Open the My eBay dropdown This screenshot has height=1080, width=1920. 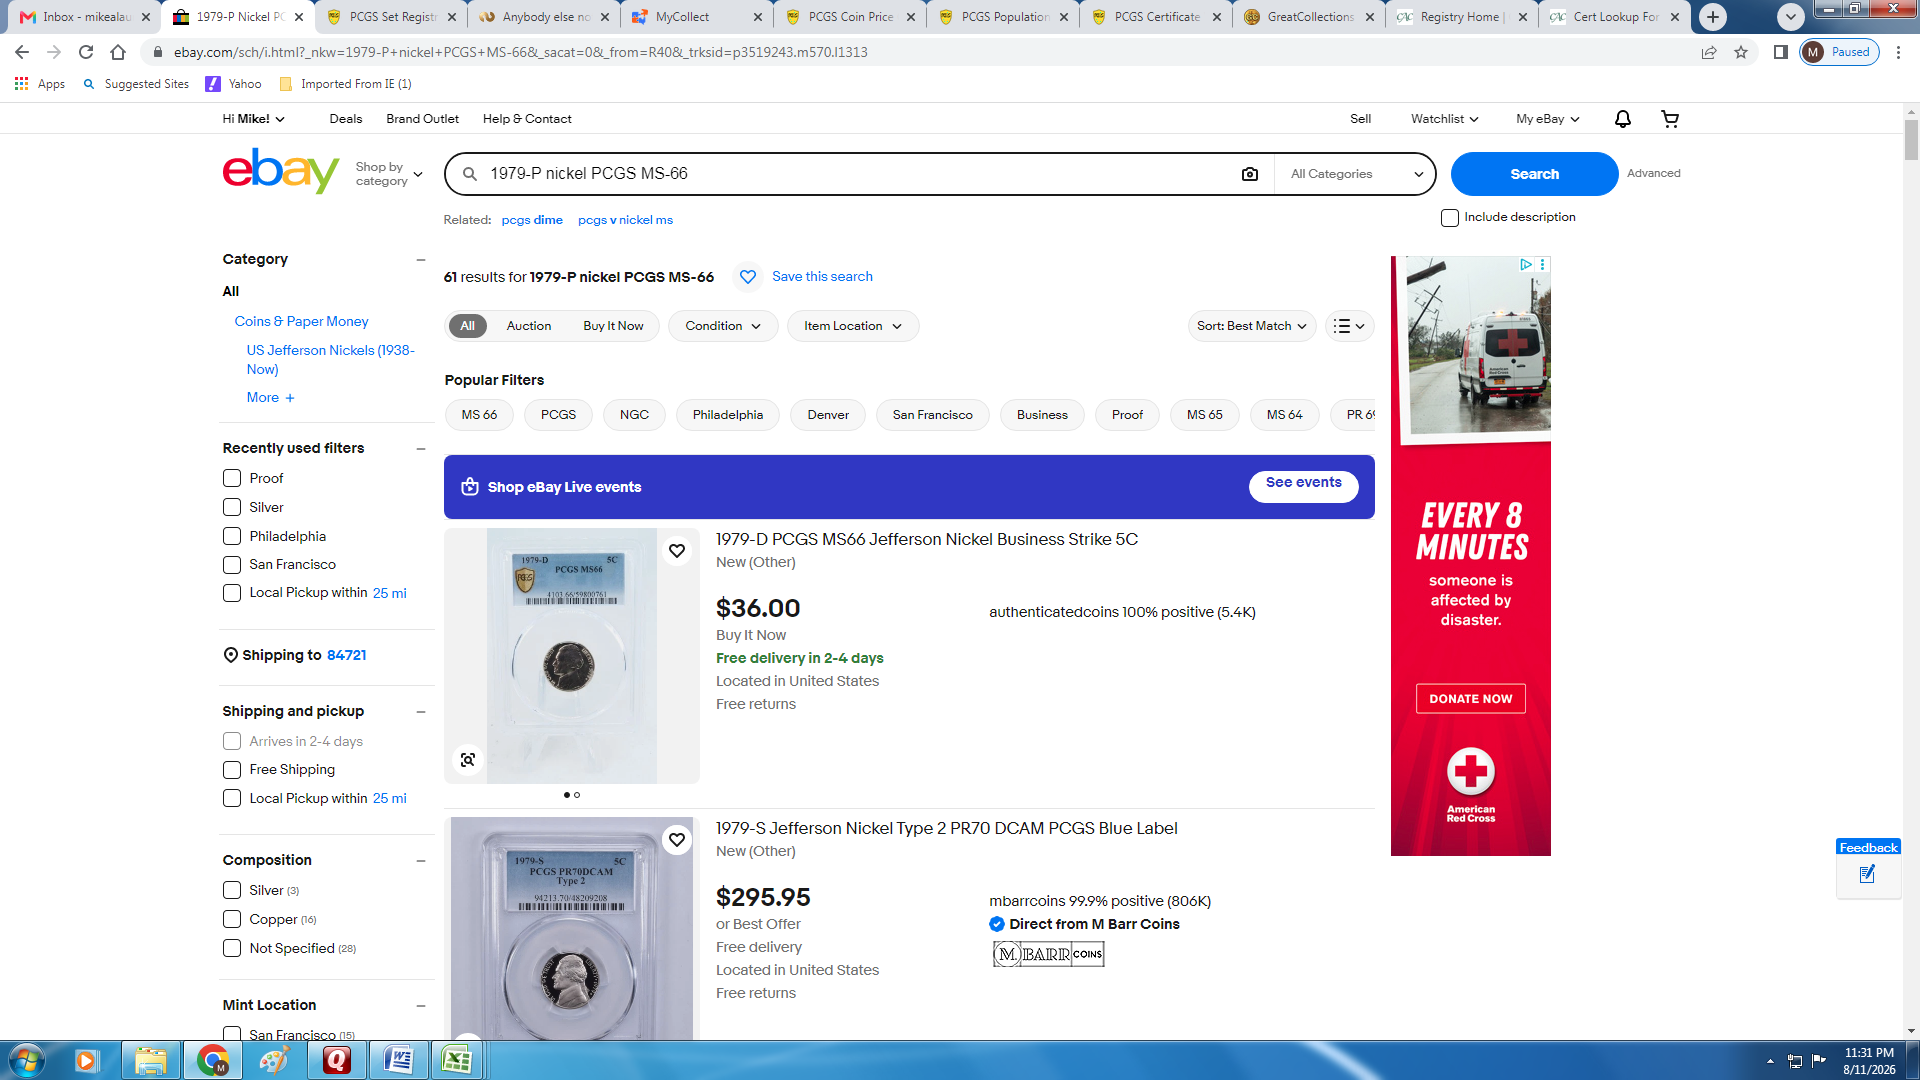point(1547,119)
